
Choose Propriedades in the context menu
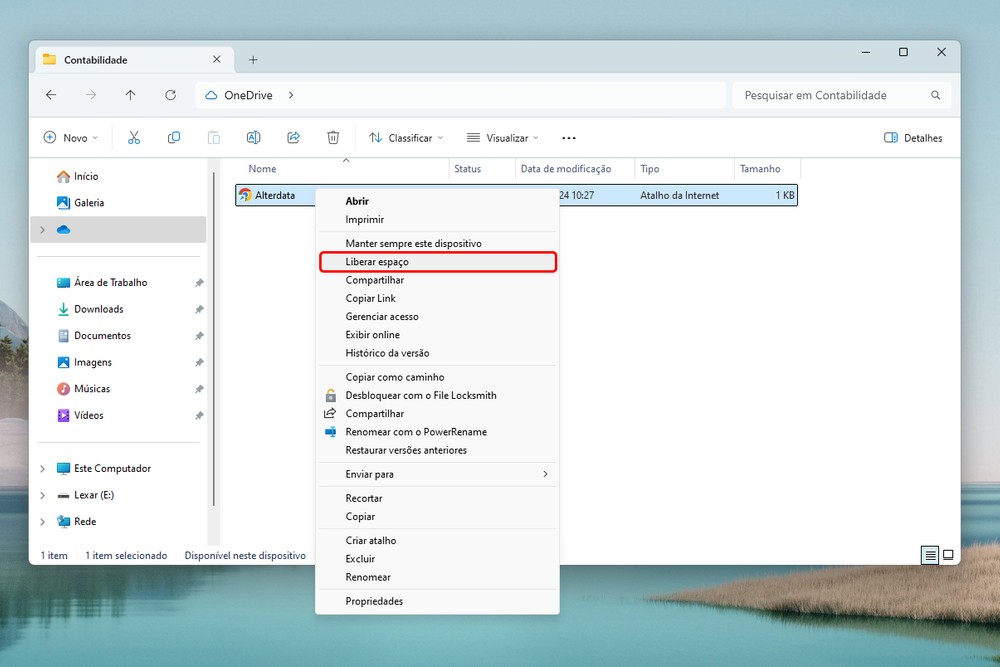coord(374,601)
